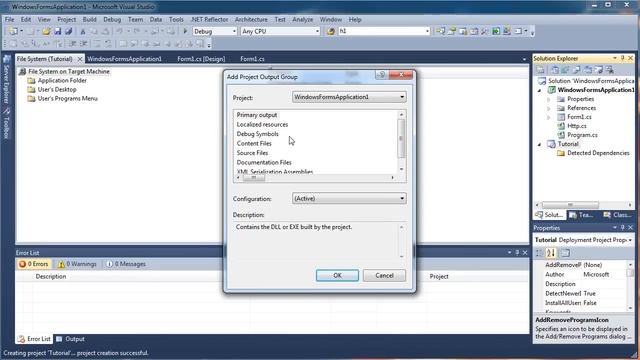The height and width of the screenshot is (360, 640).
Task: Click OK in Add Project Output Group
Action: [337, 276]
